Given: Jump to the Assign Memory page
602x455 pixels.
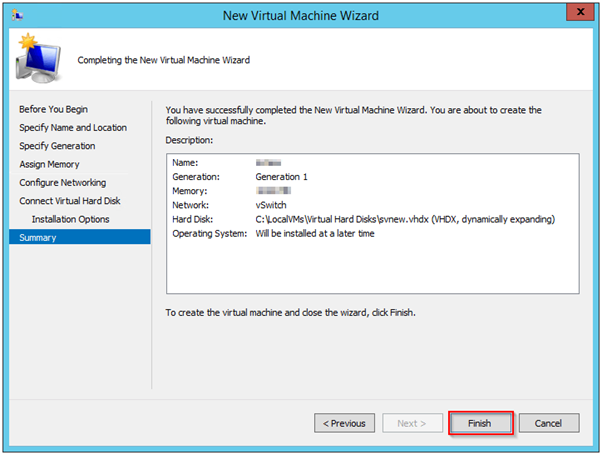Looking at the screenshot, I should coord(49,164).
